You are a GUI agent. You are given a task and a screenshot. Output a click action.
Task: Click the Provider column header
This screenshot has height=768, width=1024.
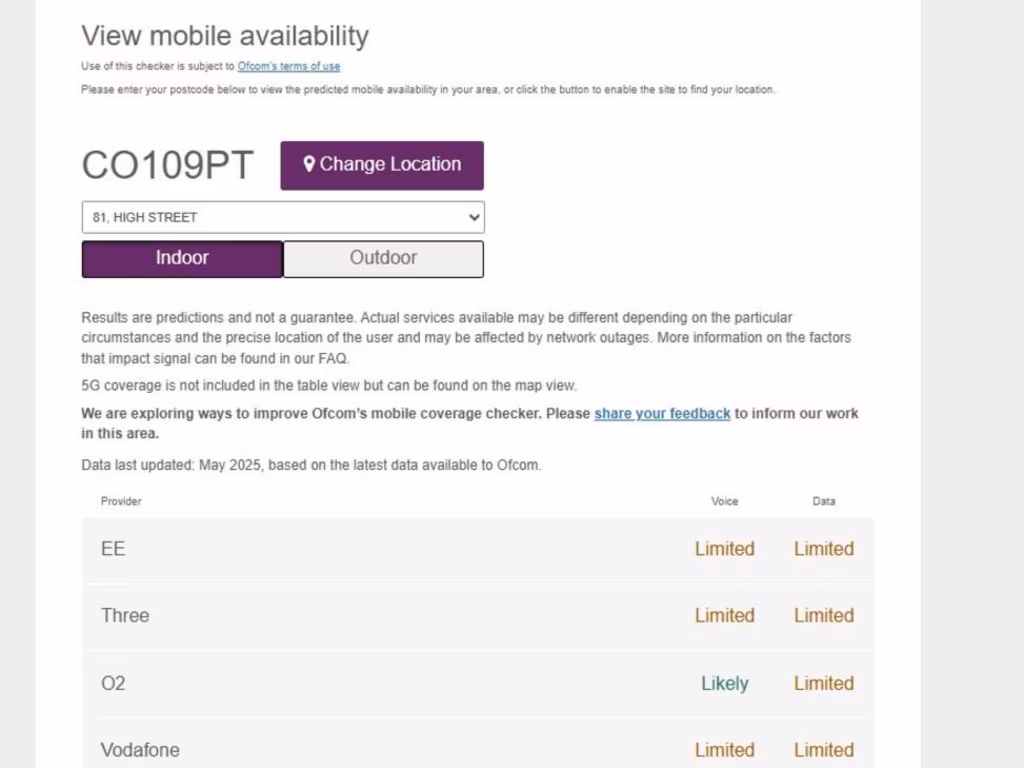coord(121,501)
